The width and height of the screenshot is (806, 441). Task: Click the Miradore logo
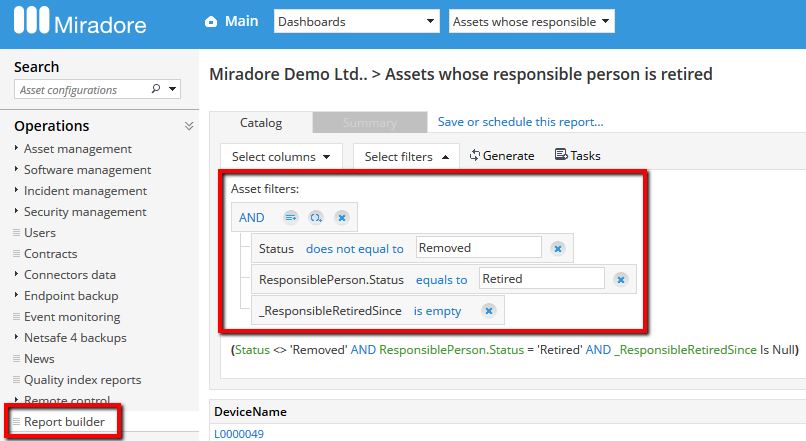[80, 21]
